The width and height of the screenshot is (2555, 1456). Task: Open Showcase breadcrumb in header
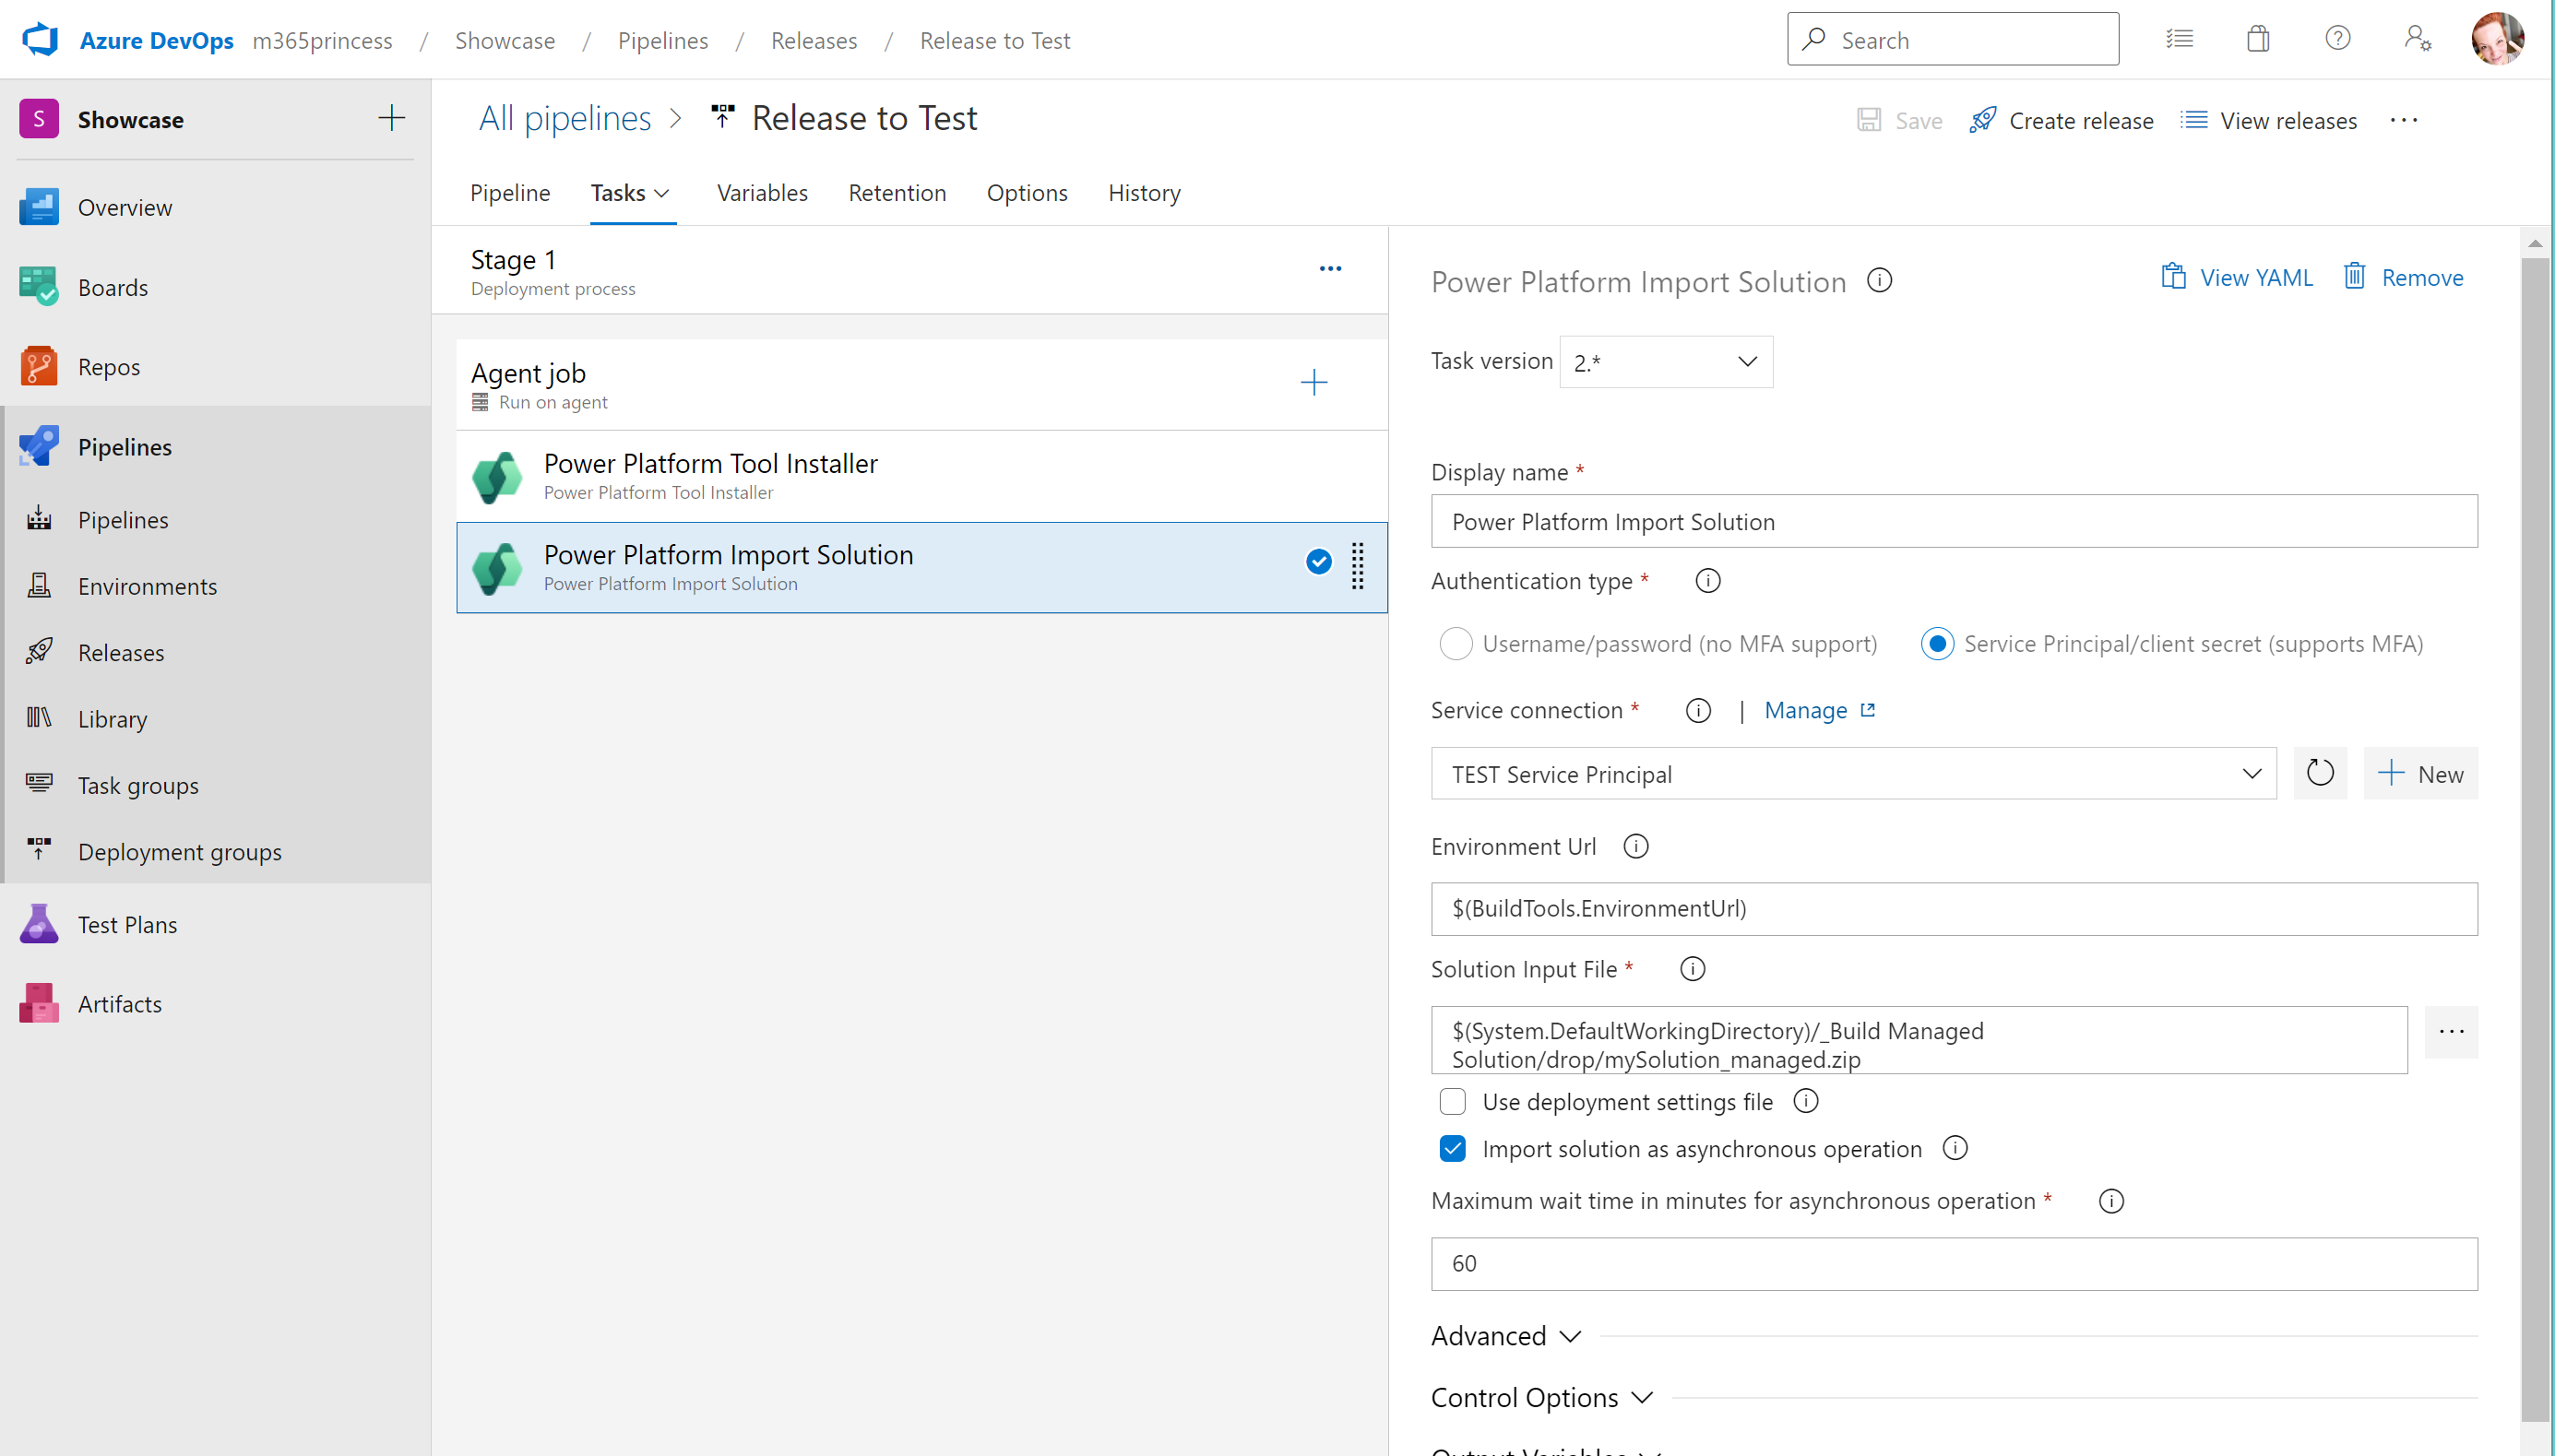pyautogui.click(x=505, y=40)
